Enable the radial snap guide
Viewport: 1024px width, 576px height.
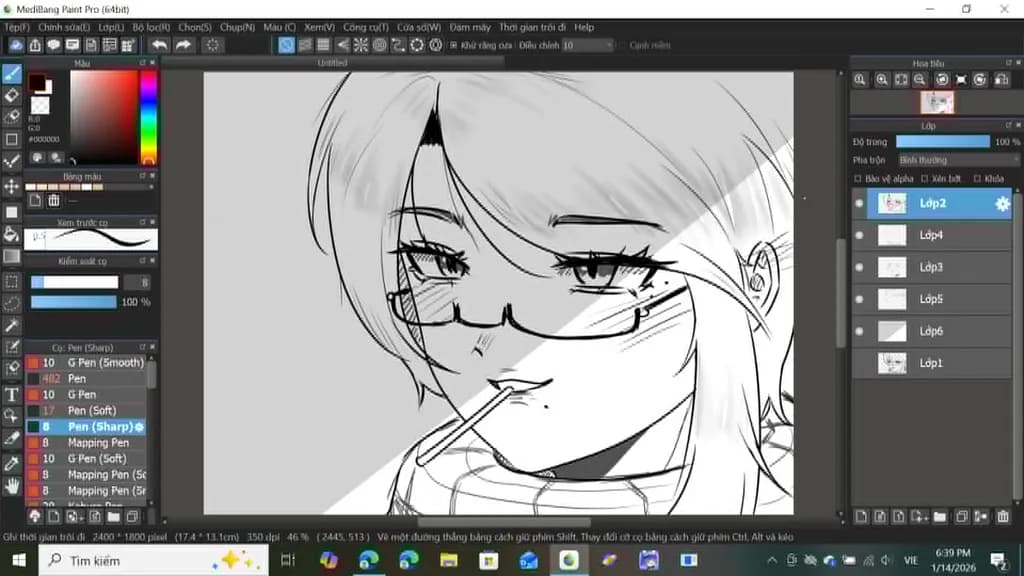pyautogui.click(x=360, y=45)
